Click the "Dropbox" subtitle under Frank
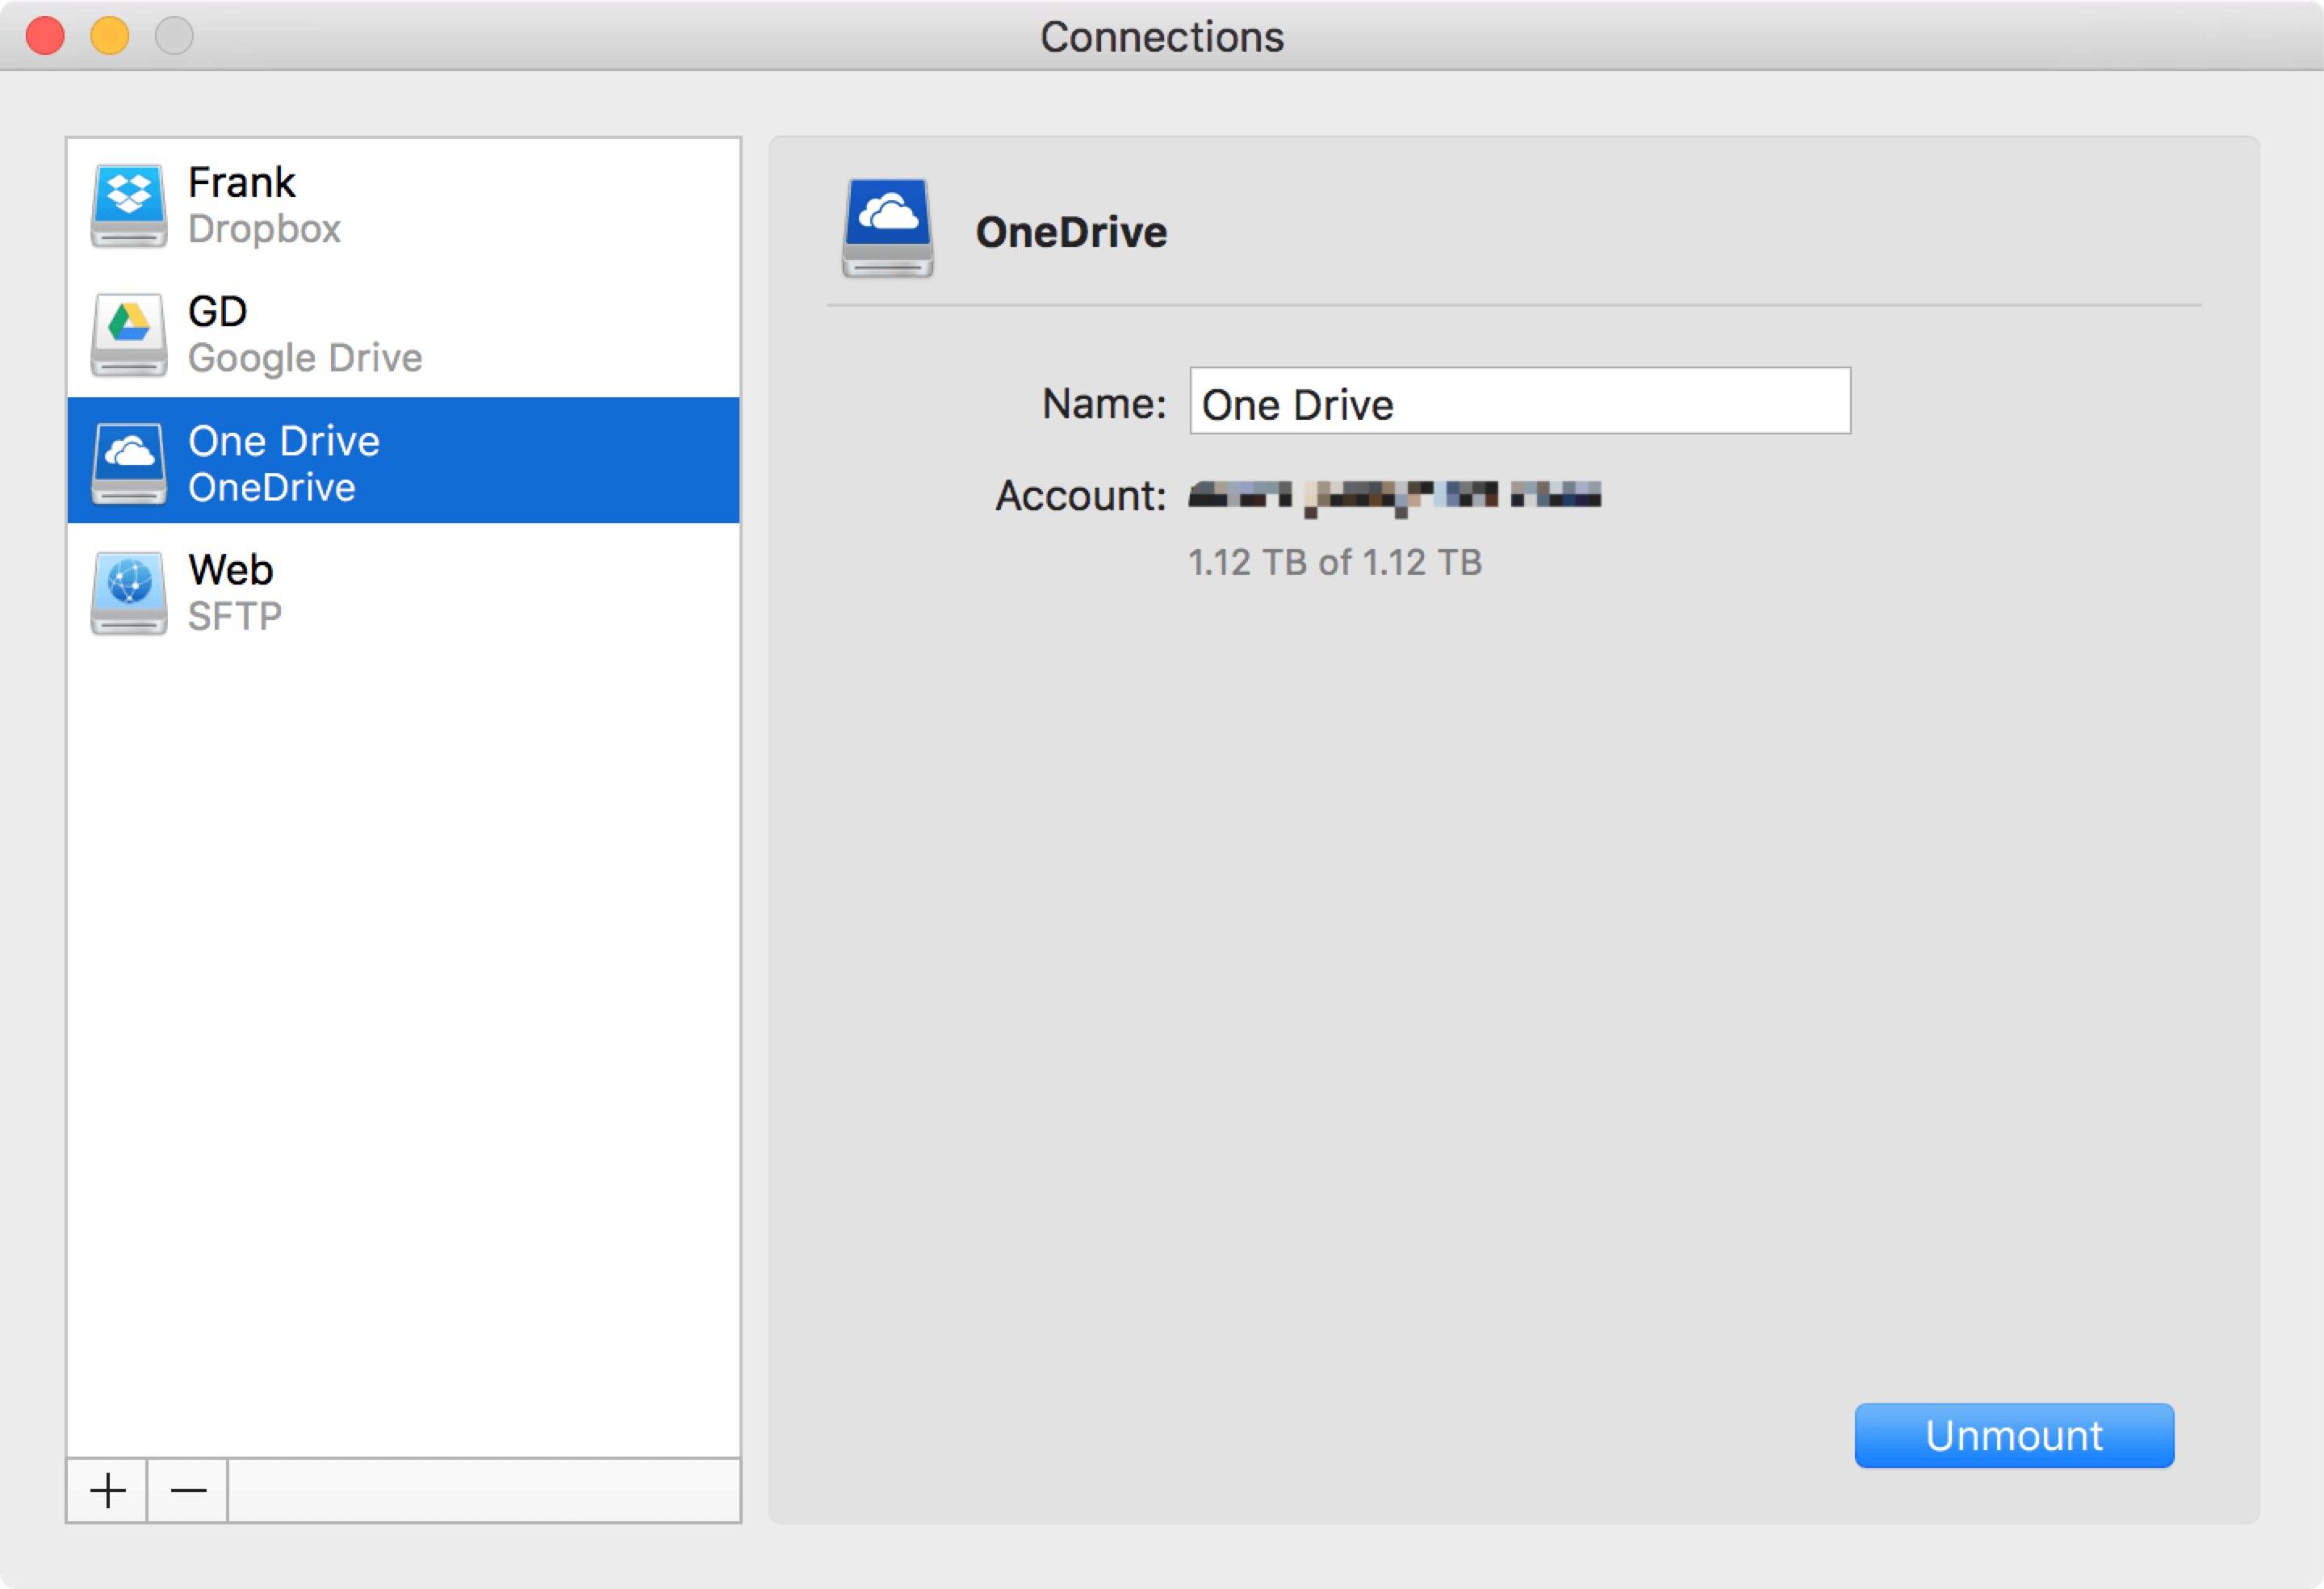The width and height of the screenshot is (2324, 1589). pyautogui.click(x=265, y=229)
